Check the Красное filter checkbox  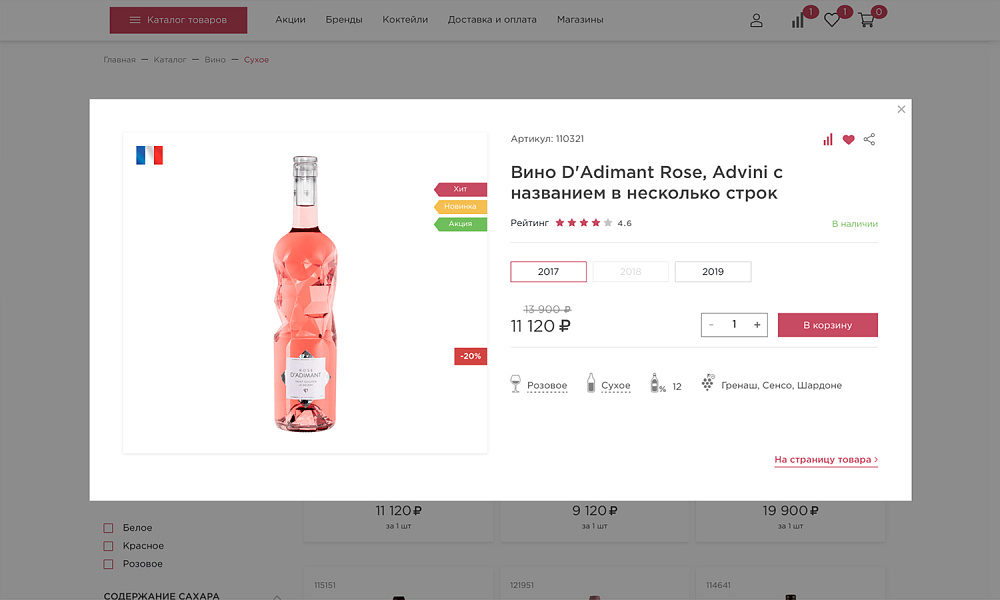[x=107, y=545]
